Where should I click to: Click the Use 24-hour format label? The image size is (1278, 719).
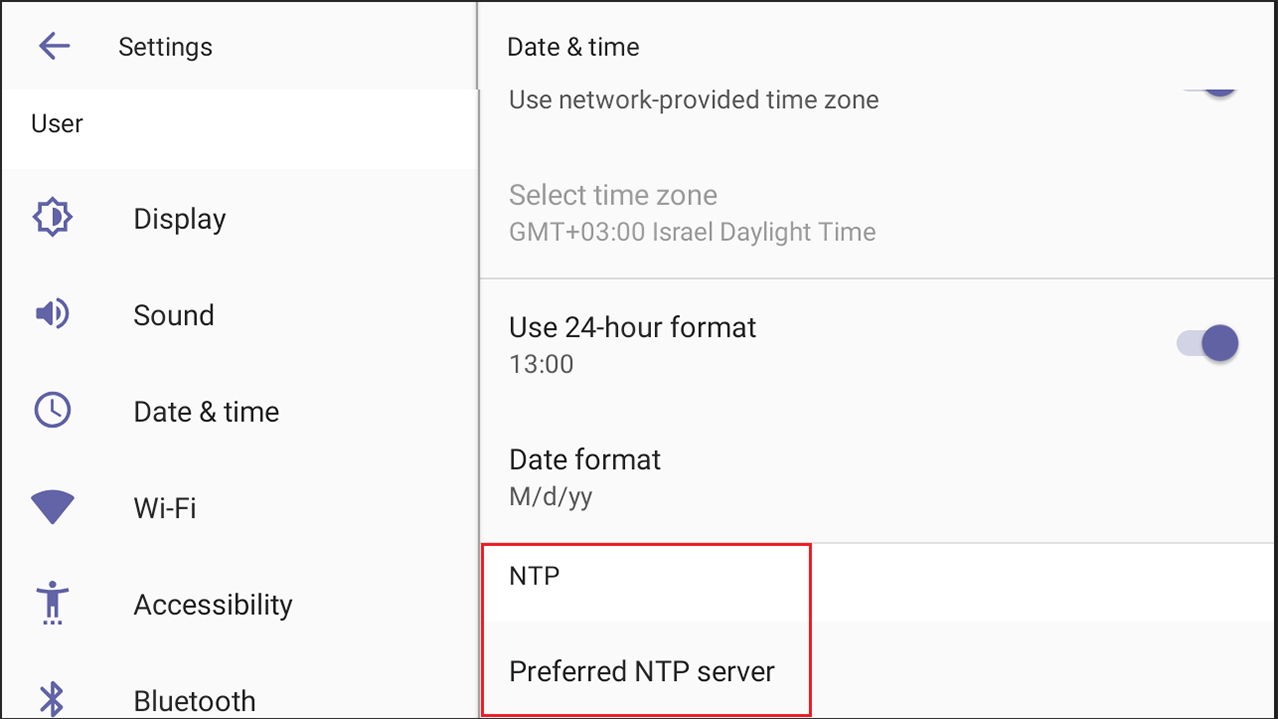pos(632,327)
